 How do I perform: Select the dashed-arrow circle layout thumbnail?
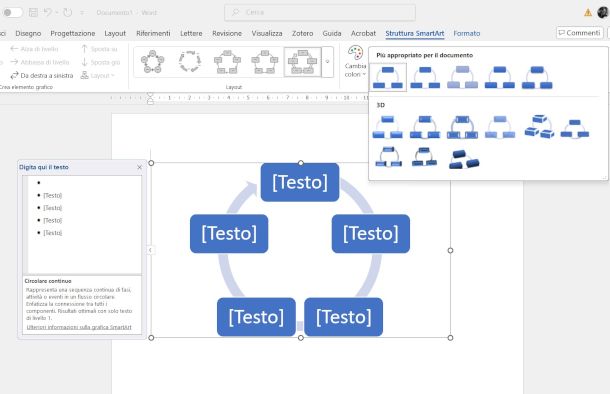[x=190, y=62]
